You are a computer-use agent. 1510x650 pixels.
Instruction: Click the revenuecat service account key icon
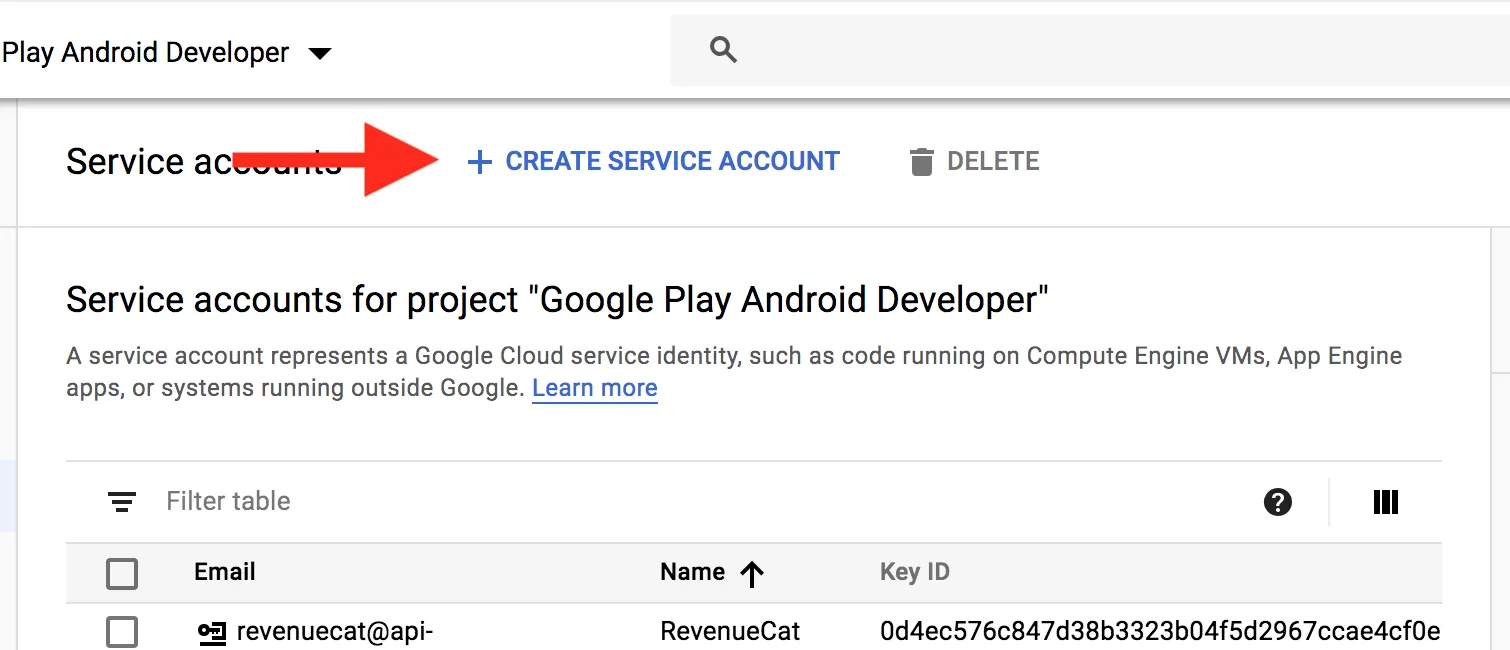[x=211, y=632]
